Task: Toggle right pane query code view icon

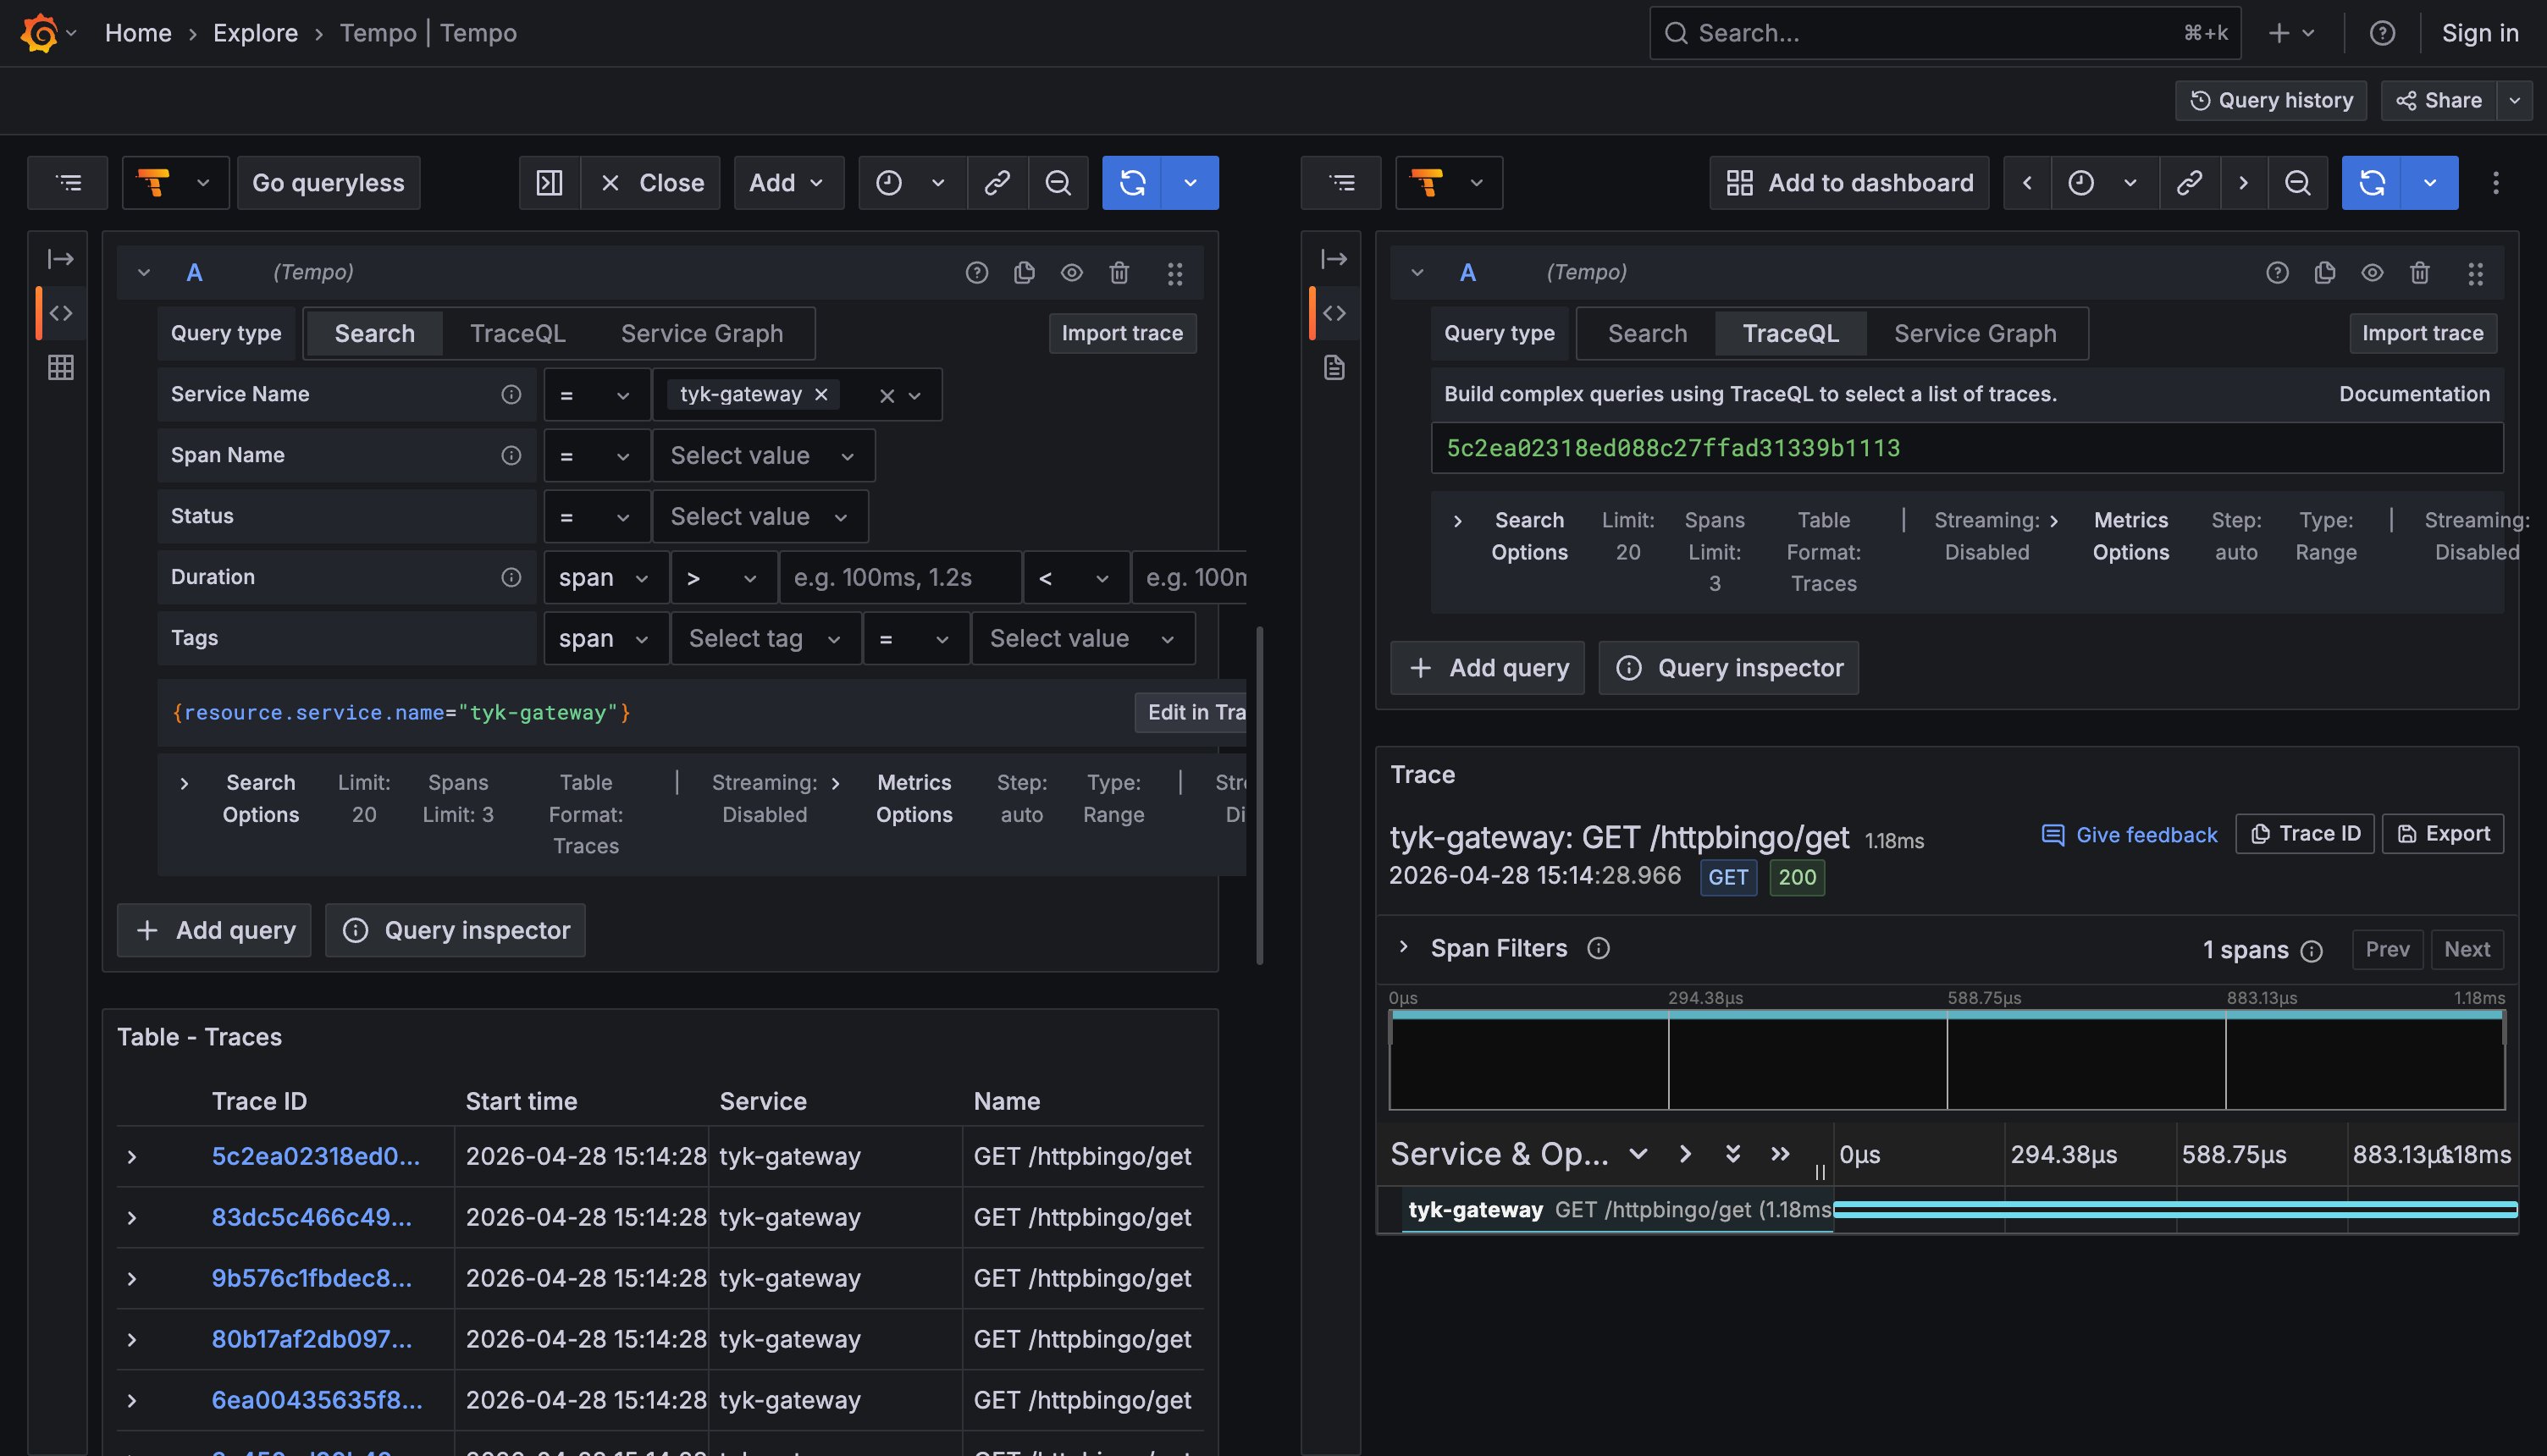Action: (1334, 314)
